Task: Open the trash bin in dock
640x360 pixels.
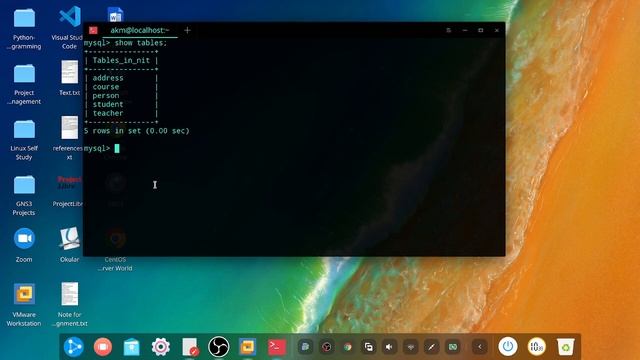Action: tap(566, 347)
